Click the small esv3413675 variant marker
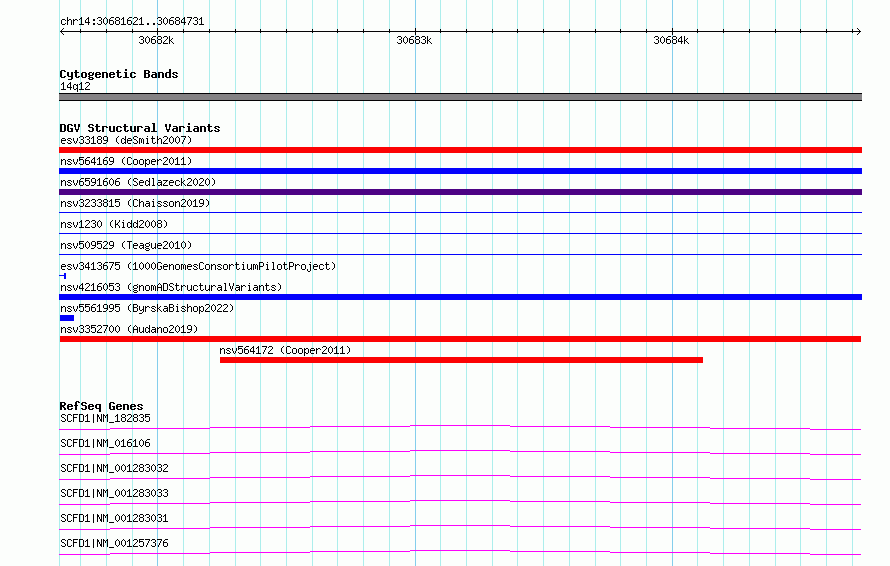 (63, 276)
